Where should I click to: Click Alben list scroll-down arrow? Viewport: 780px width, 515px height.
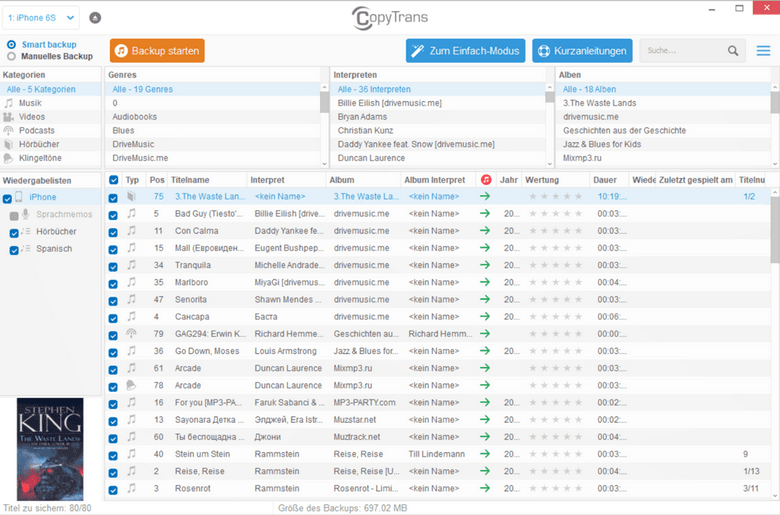pos(775,164)
